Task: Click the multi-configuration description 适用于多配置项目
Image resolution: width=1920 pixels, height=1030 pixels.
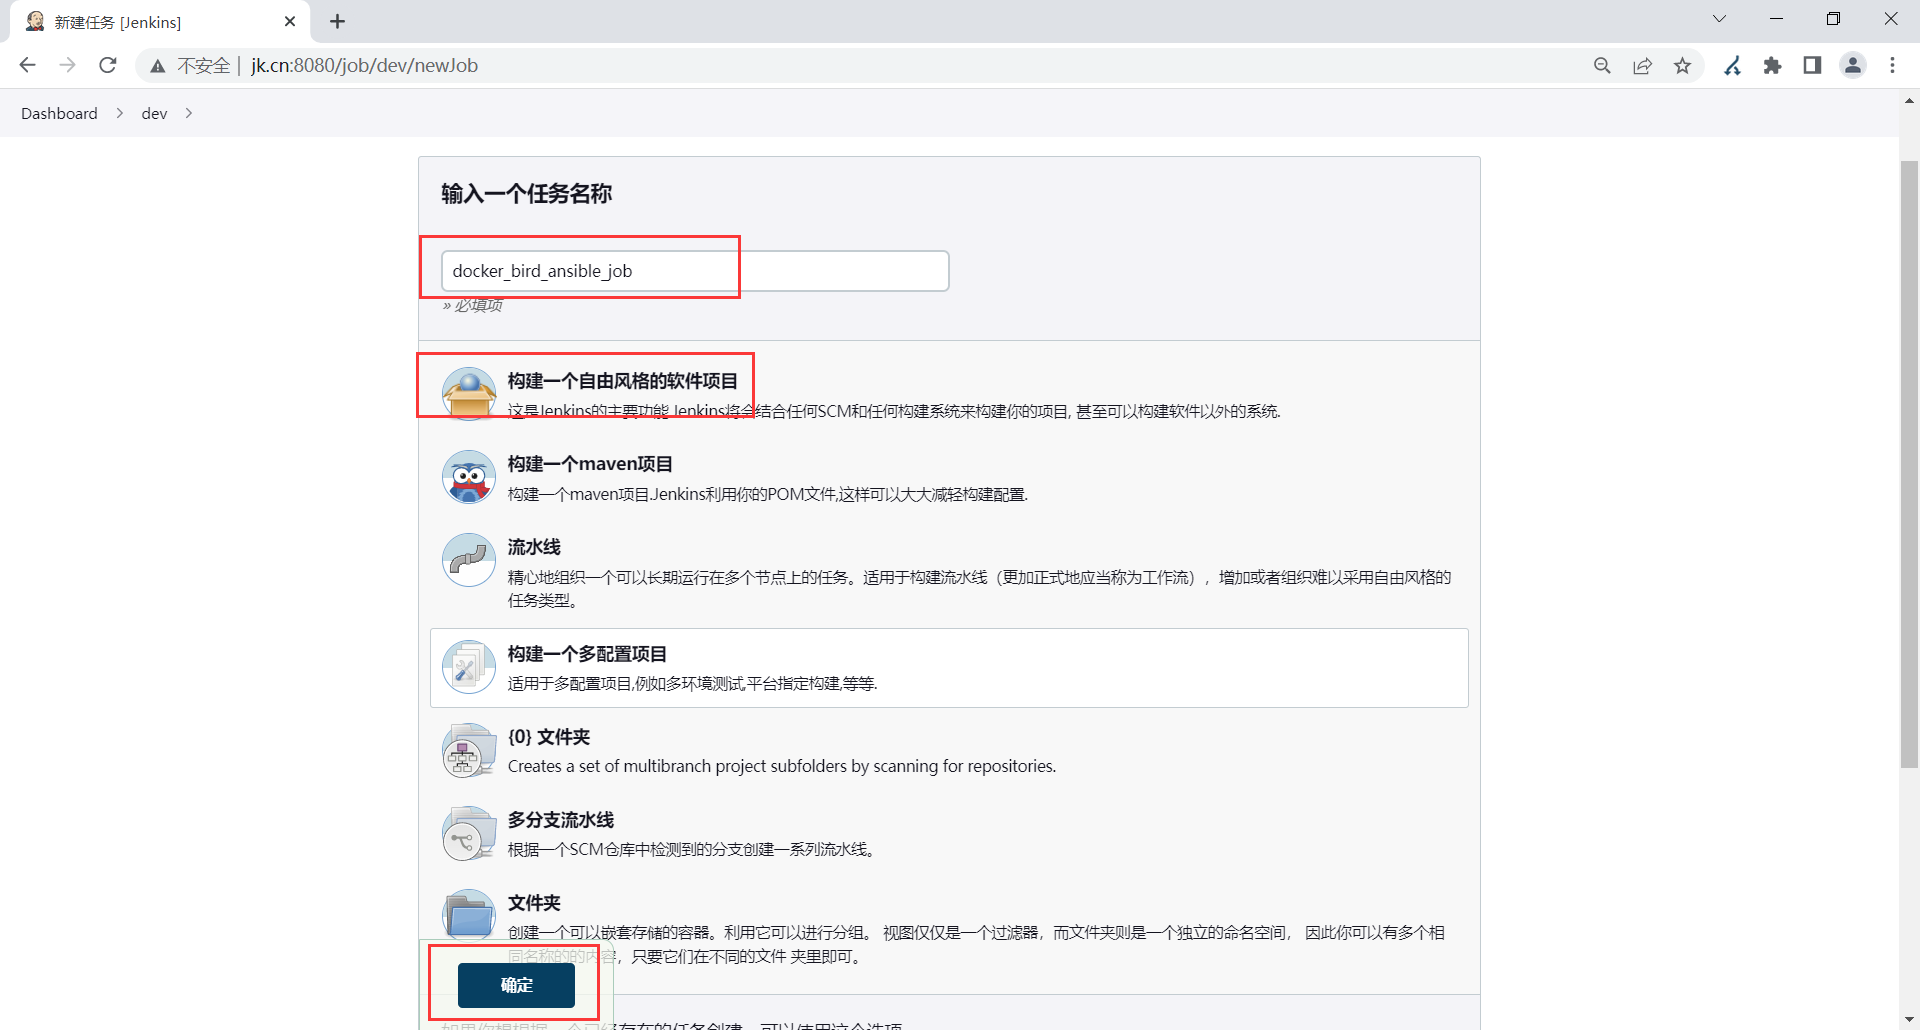Action: click(x=693, y=683)
